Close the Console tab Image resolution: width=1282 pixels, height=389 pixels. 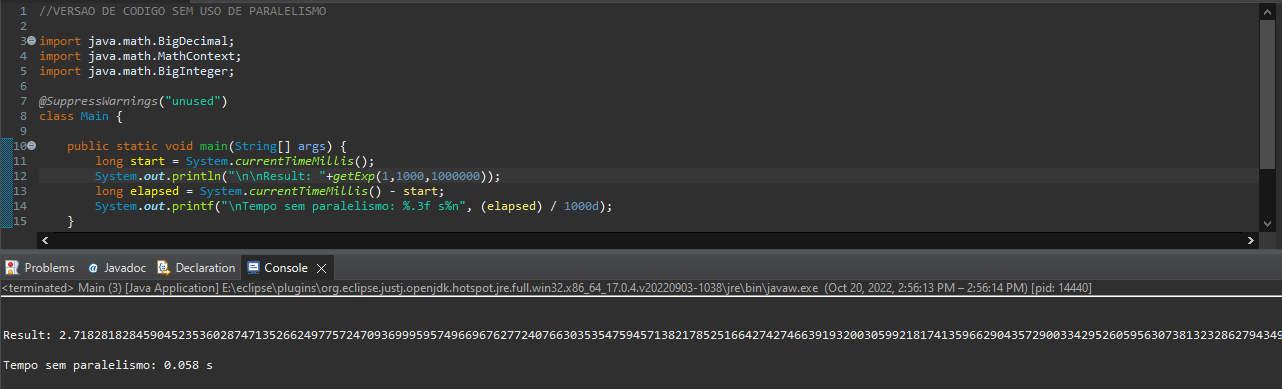tap(321, 268)
